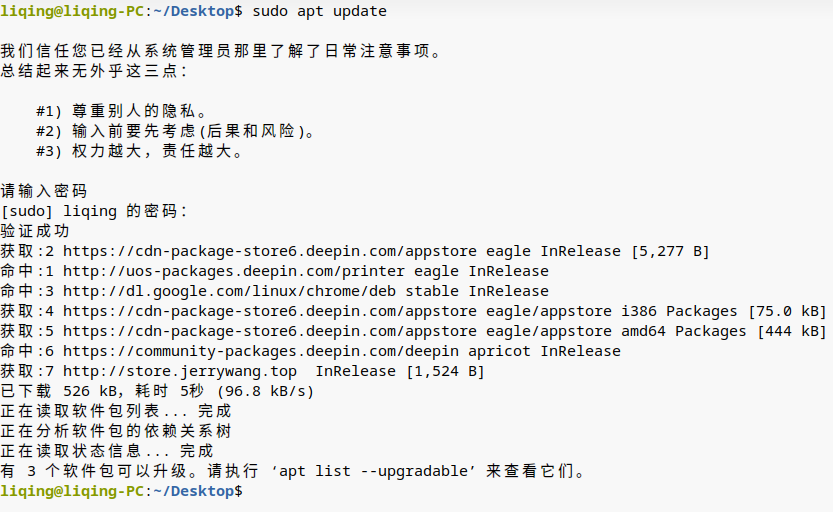Click the community-packages.deepin.com URL
This screenshot has height=512, width=833.
pos(261,352)
